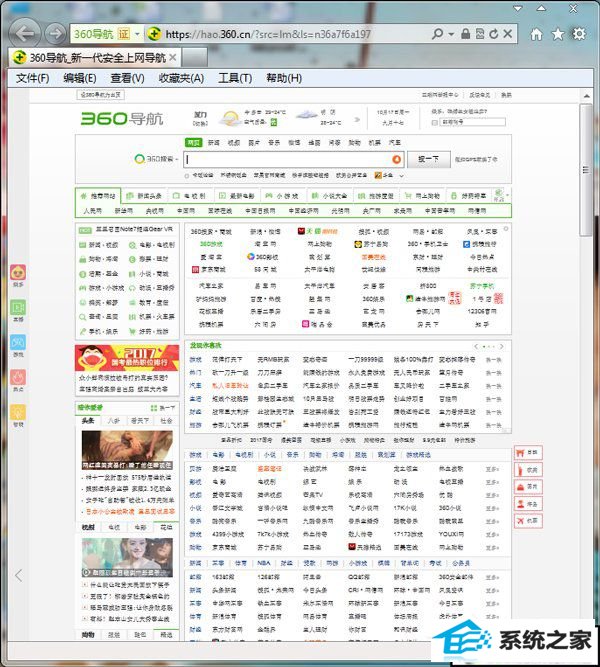
Task: Click the cloudy weather icon
Action: [x=307, y=114]
